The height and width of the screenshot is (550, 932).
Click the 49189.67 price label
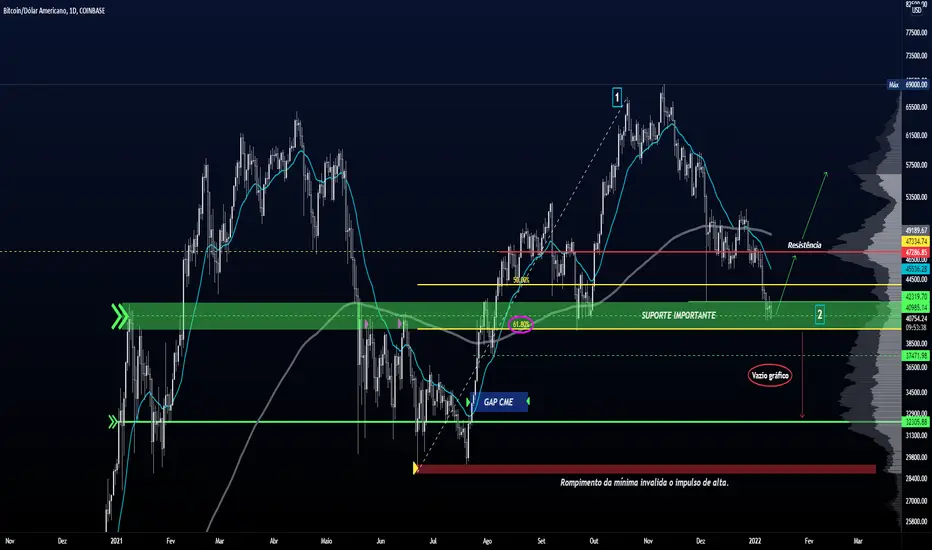[916, 230]
